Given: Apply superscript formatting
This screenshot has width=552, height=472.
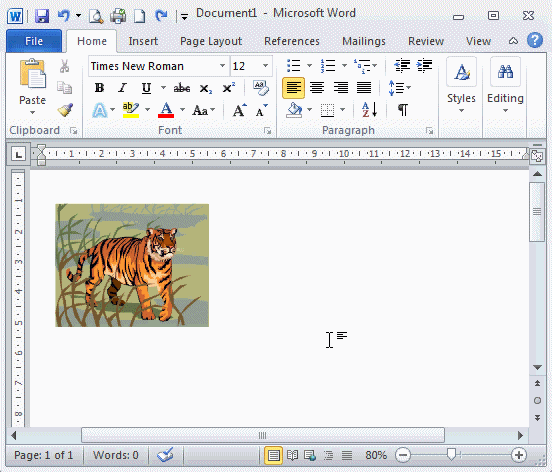Looking at the screenshot, I should tap(228, 88).
